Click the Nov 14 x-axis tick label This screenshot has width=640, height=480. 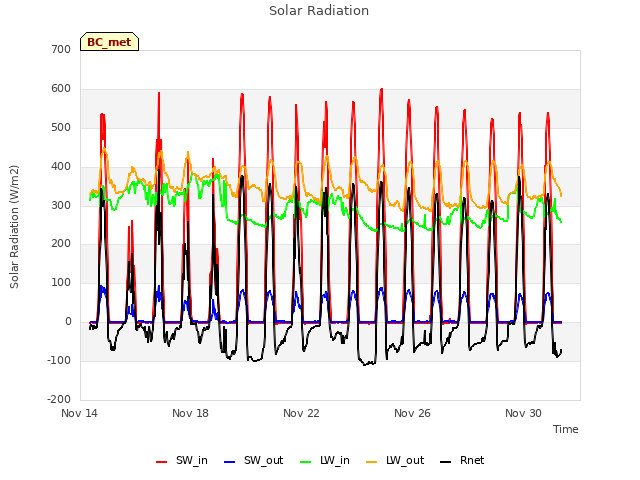[x=79, y=413]
